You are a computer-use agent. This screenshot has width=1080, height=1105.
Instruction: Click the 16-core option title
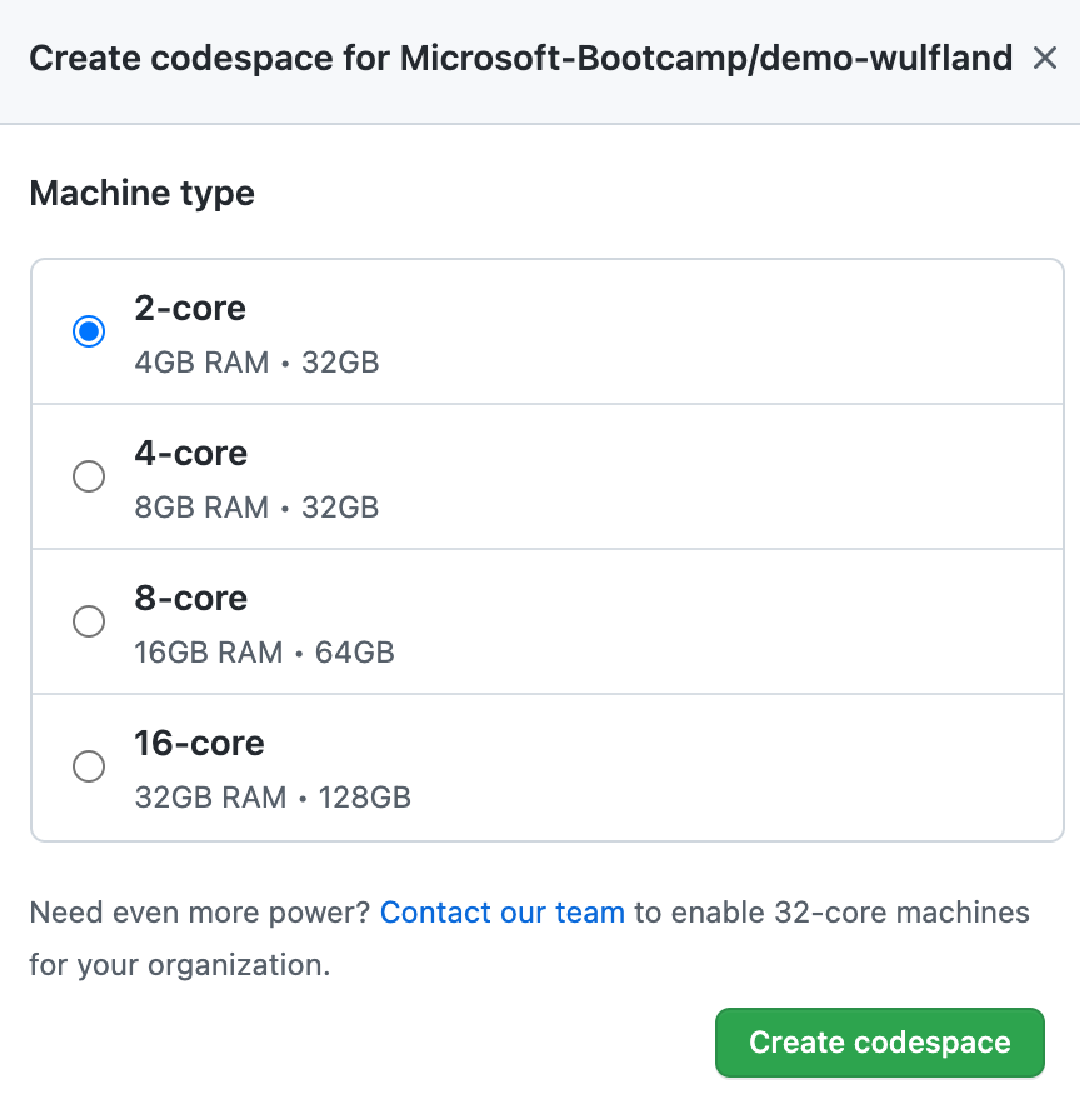pos(199,743)
